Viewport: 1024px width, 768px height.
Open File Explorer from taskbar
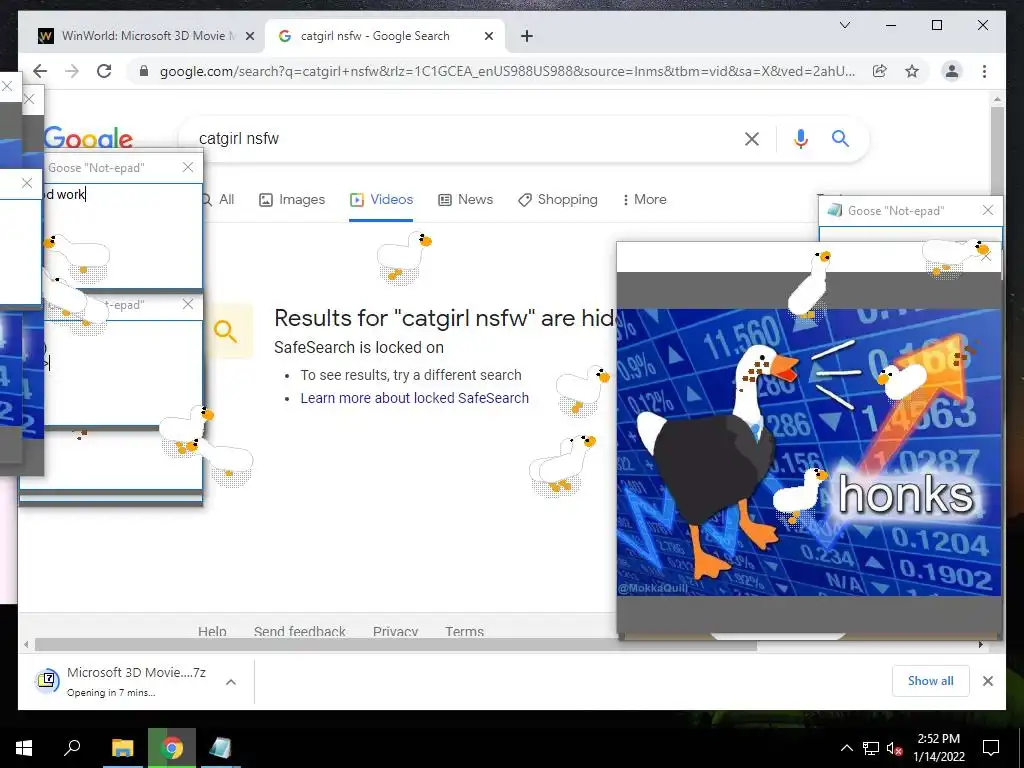122,748
